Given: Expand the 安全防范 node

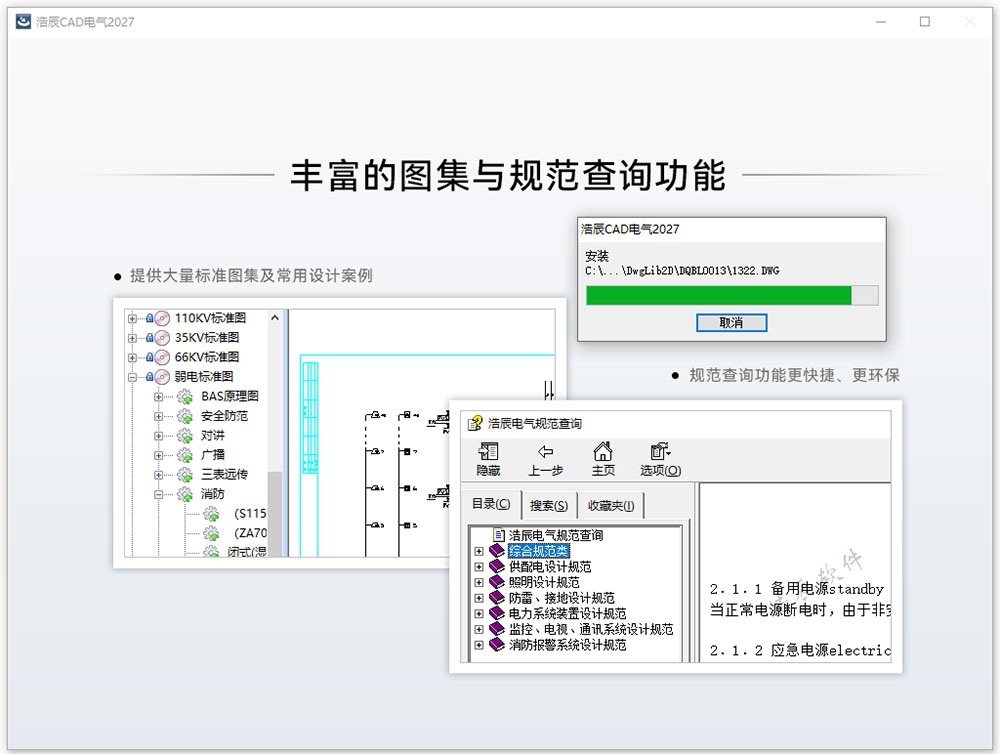Looking at the screenshot, I should point(158,417).
